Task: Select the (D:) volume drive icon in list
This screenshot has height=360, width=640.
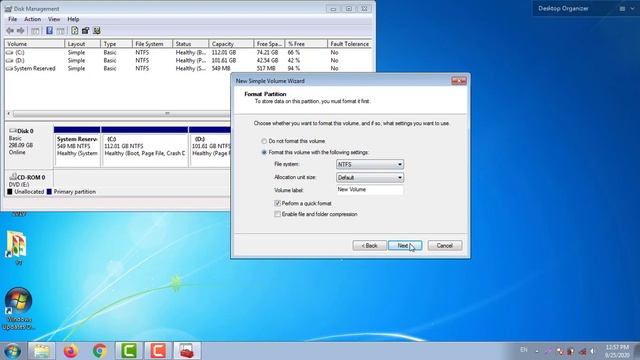Action: coord(9,60)
